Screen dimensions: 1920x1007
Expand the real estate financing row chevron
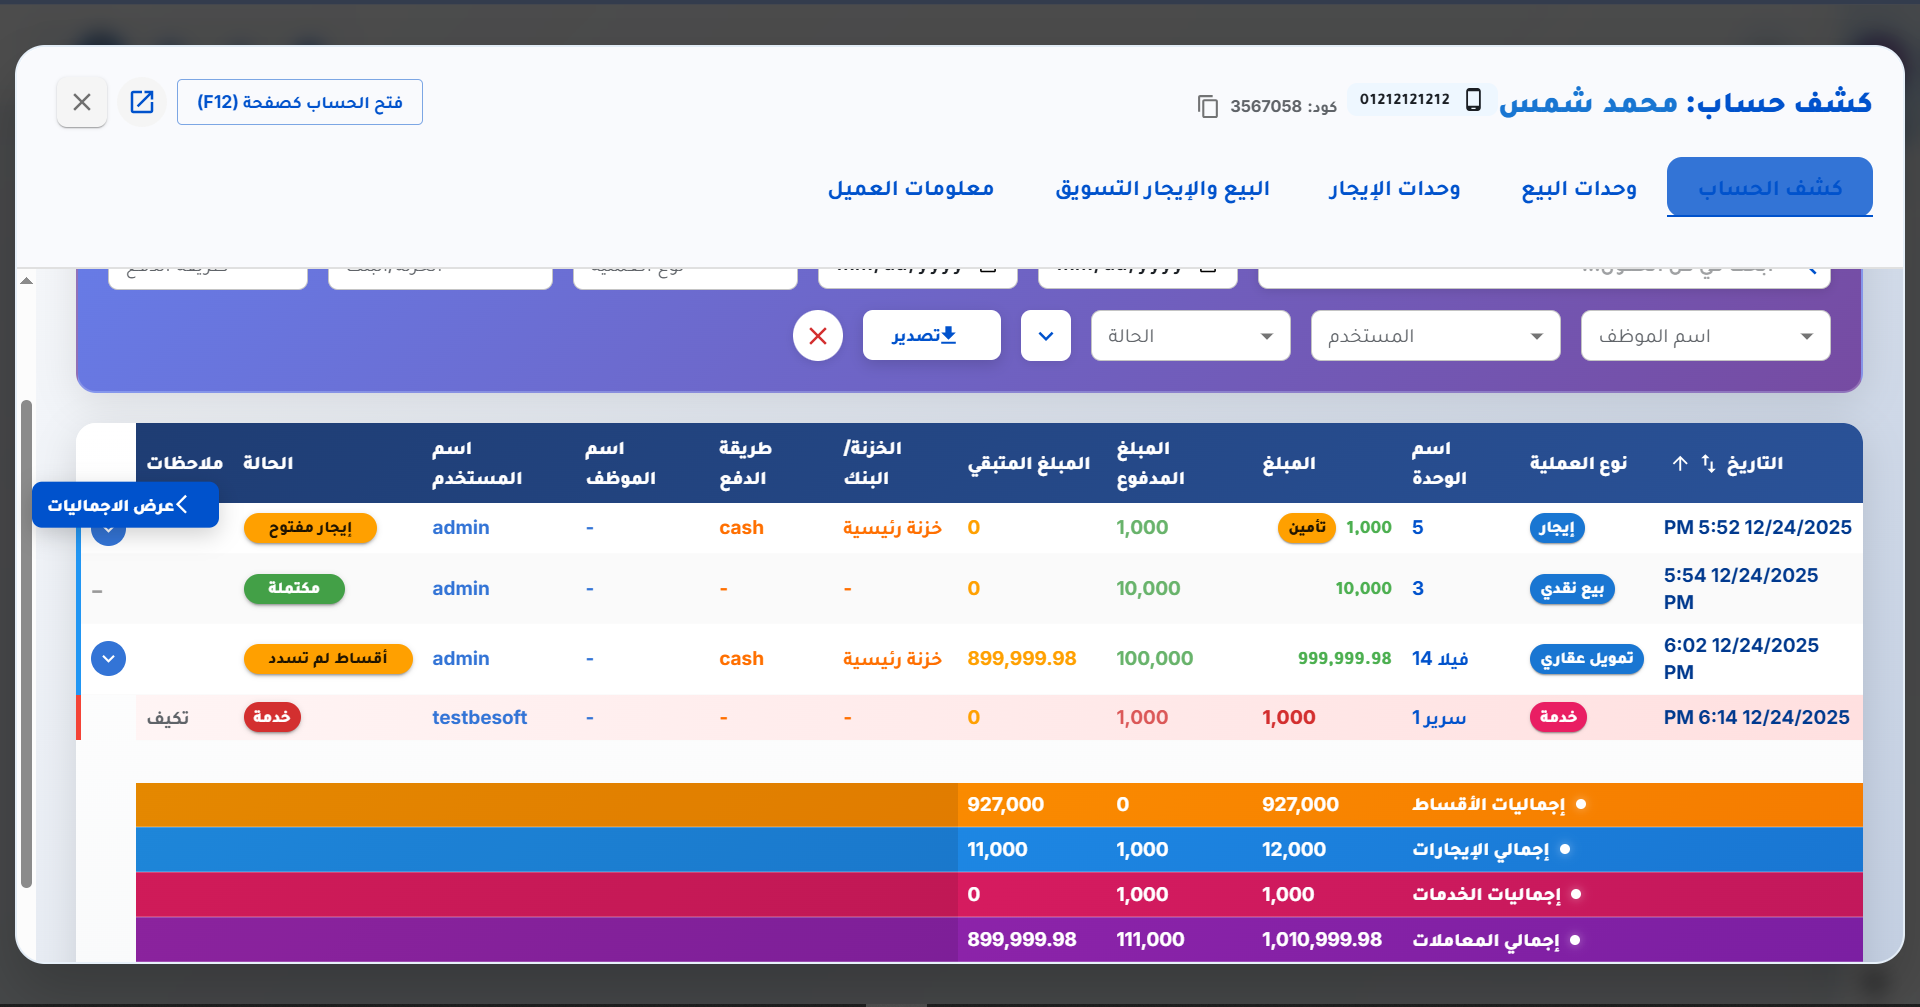point(108,659)
